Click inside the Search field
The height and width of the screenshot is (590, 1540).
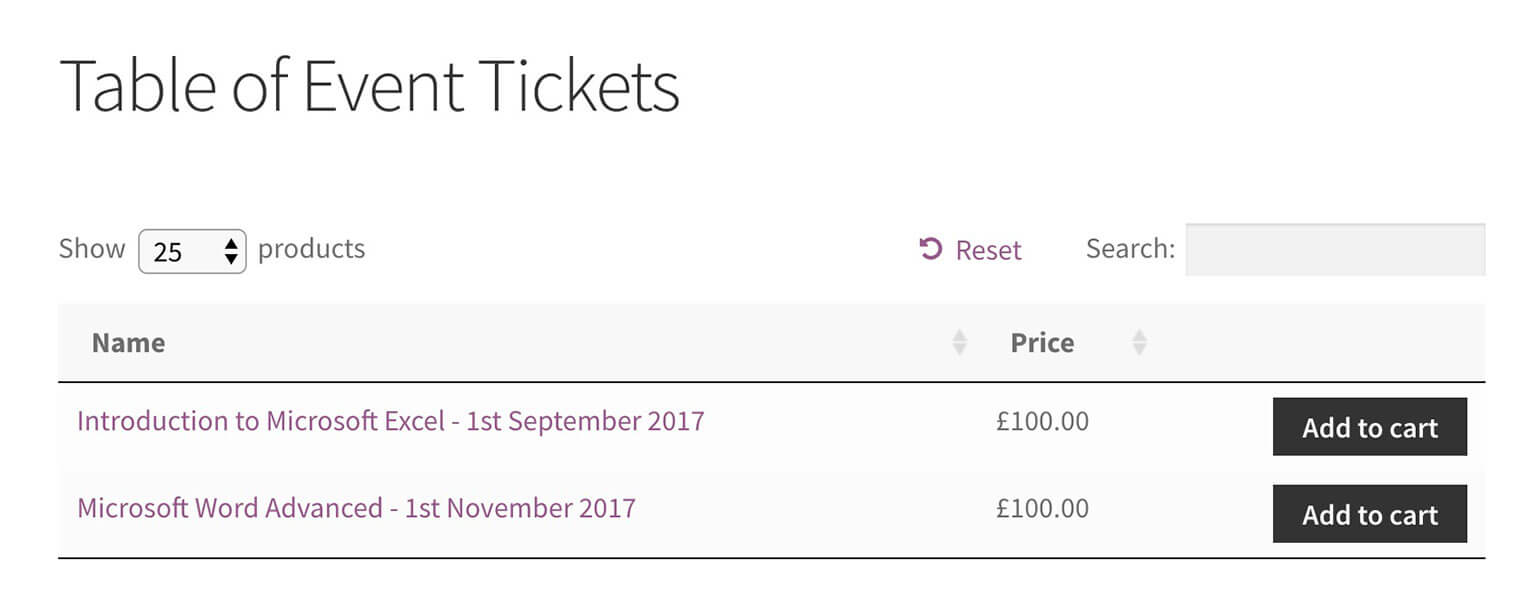click(x=1334, y=249)
